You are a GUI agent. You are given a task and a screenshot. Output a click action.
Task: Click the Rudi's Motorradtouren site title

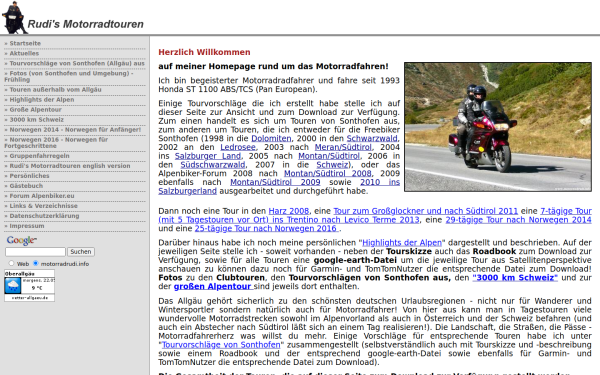coord(85,24)
